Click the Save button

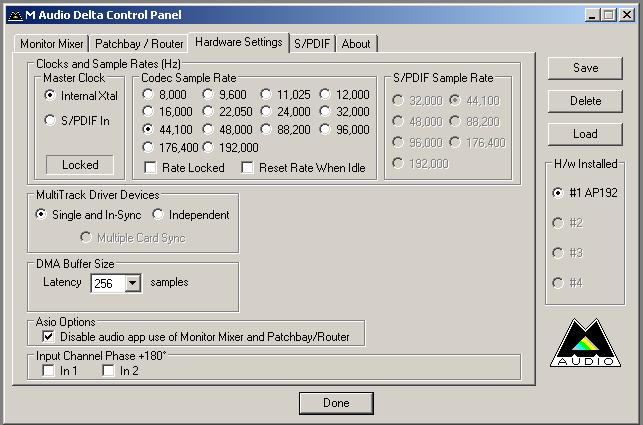pyautogui.click(x=585, y=68)
